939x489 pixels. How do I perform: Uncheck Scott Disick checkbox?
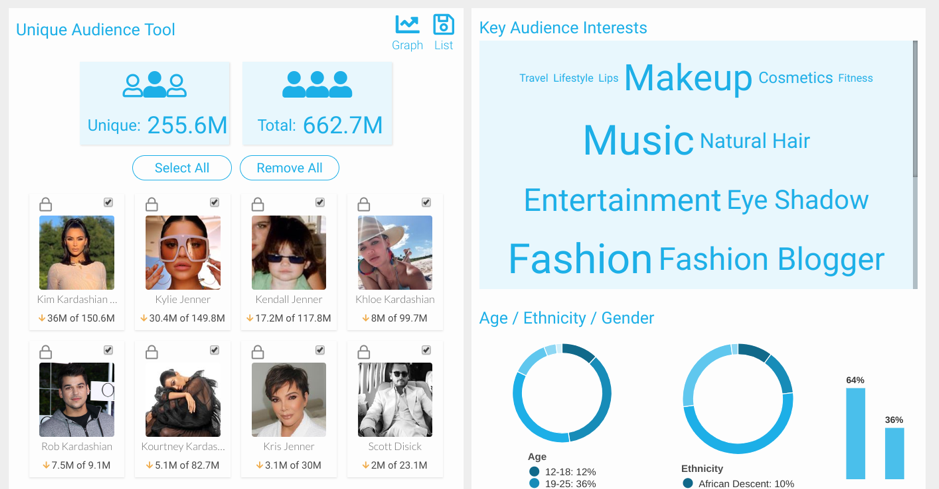coord(426,350)
